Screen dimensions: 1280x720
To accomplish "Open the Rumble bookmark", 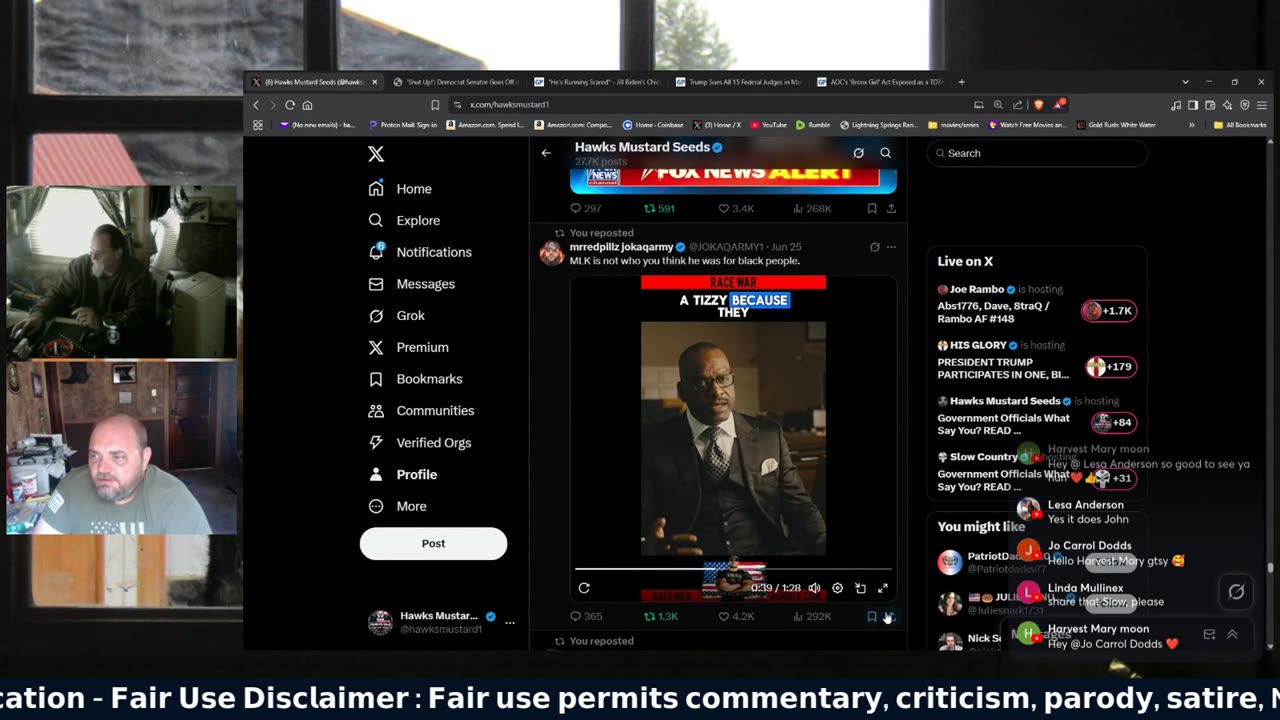I will (813, 125).
